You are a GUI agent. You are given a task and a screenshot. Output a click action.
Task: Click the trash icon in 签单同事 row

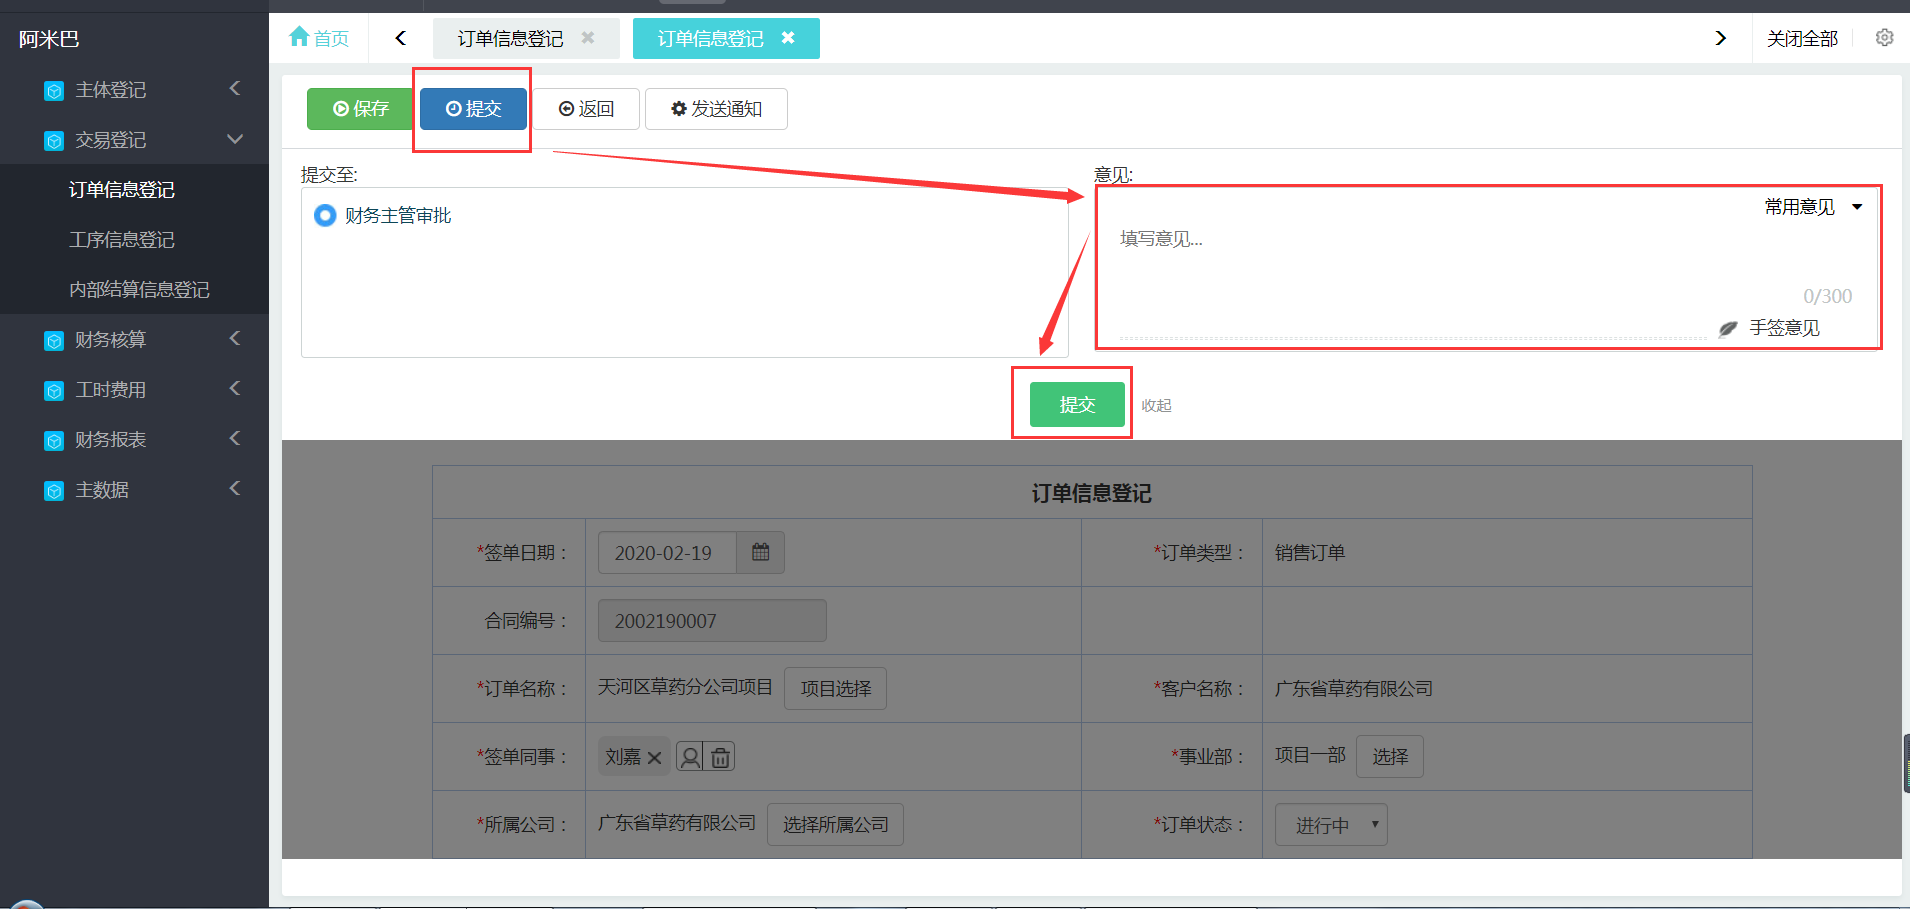[x=720, y=757]
